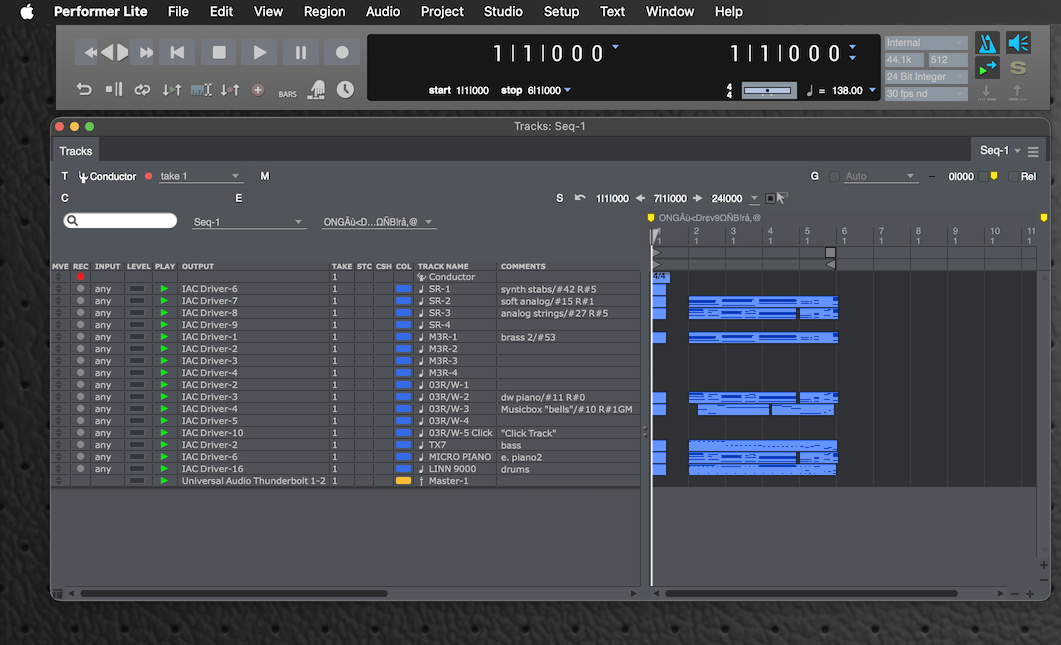Open the Setup menu
The image size is (1061, 645).
click(561, 12)
